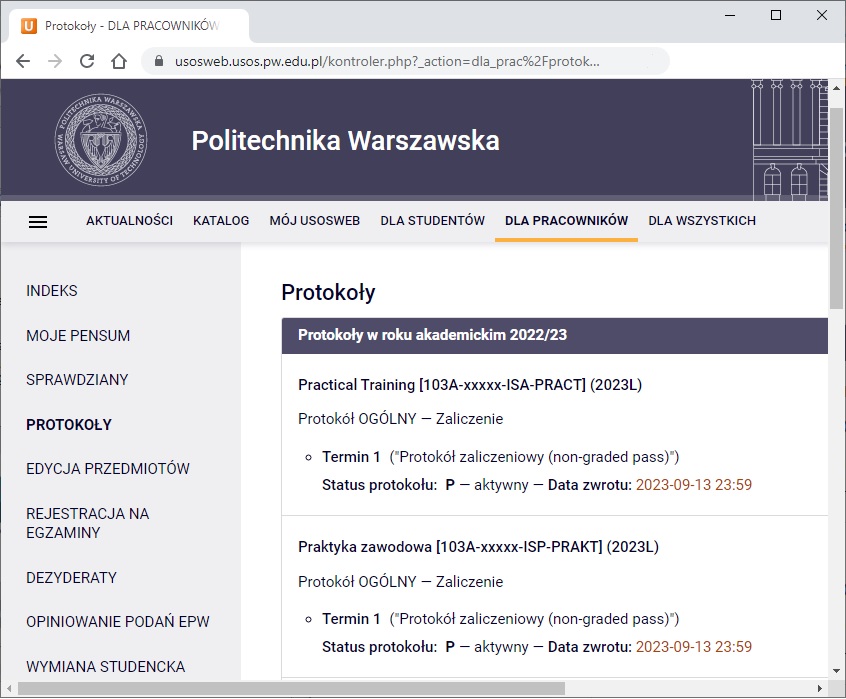Open SPRAWDZIANY in the sidebar
The width and height of the screenshot is (846, 699).
[x=77, y=380]
